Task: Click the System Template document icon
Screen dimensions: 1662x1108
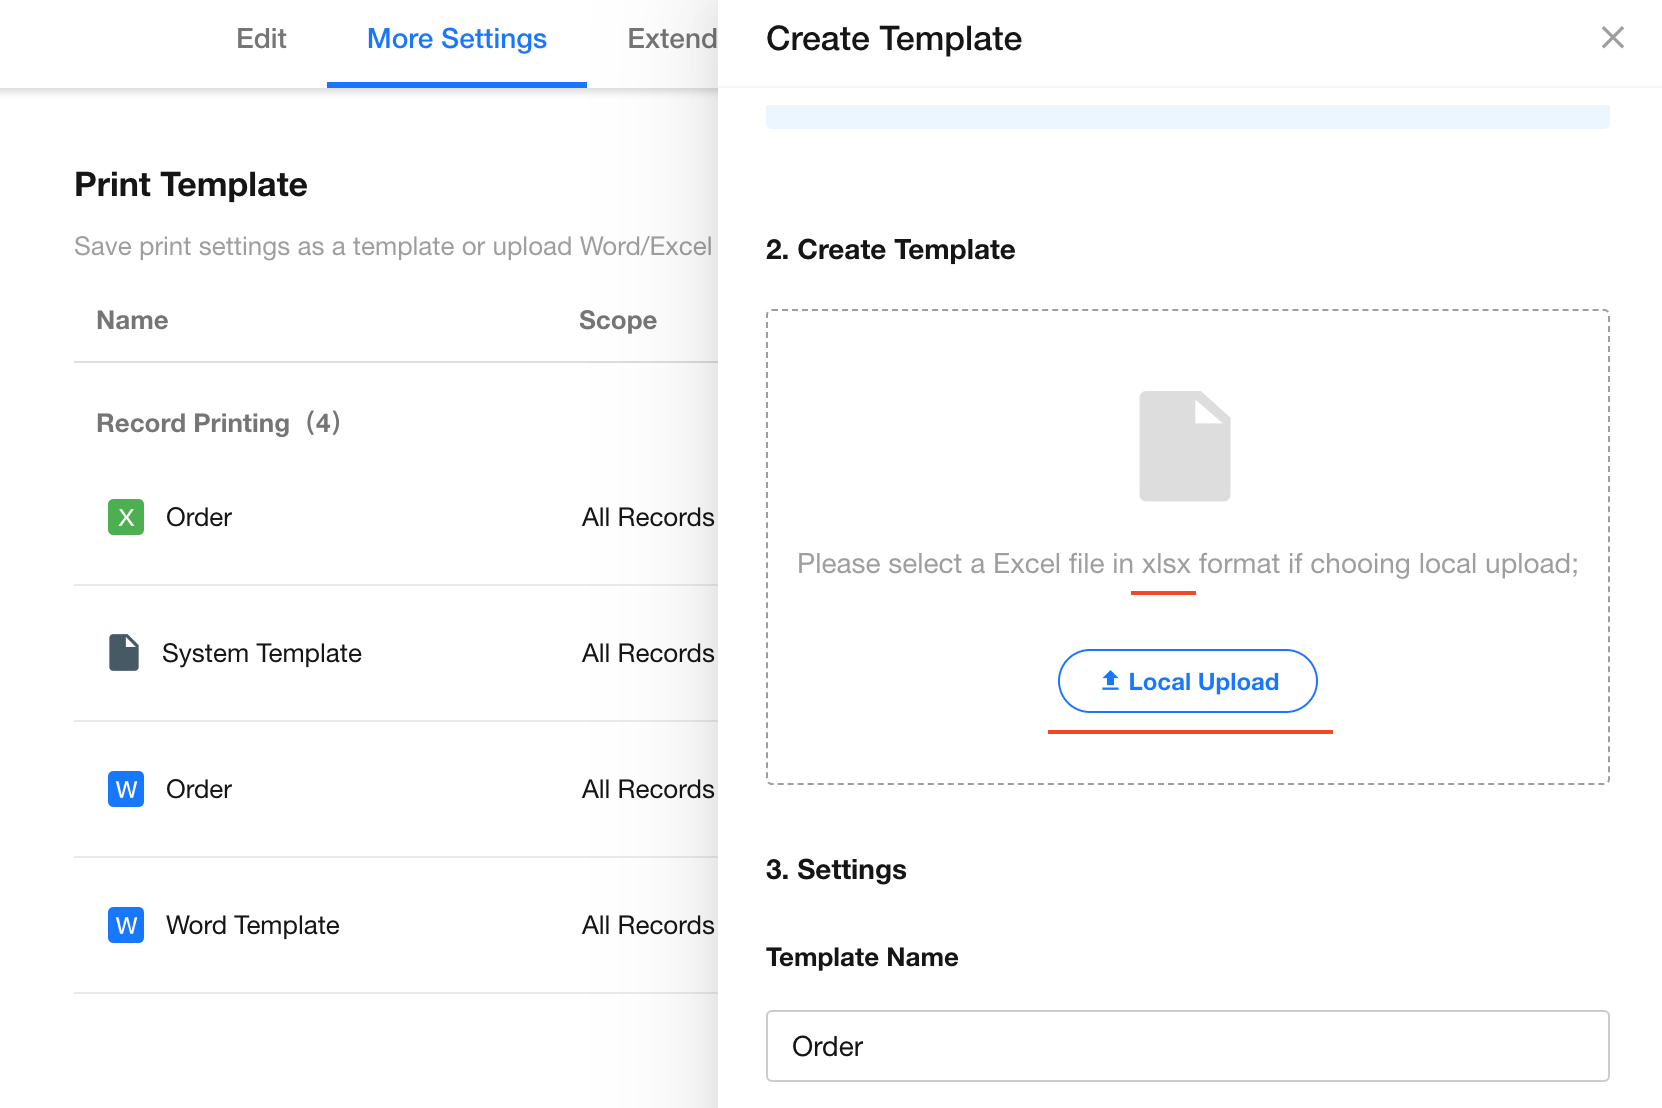Action: [x=124, y=653]
